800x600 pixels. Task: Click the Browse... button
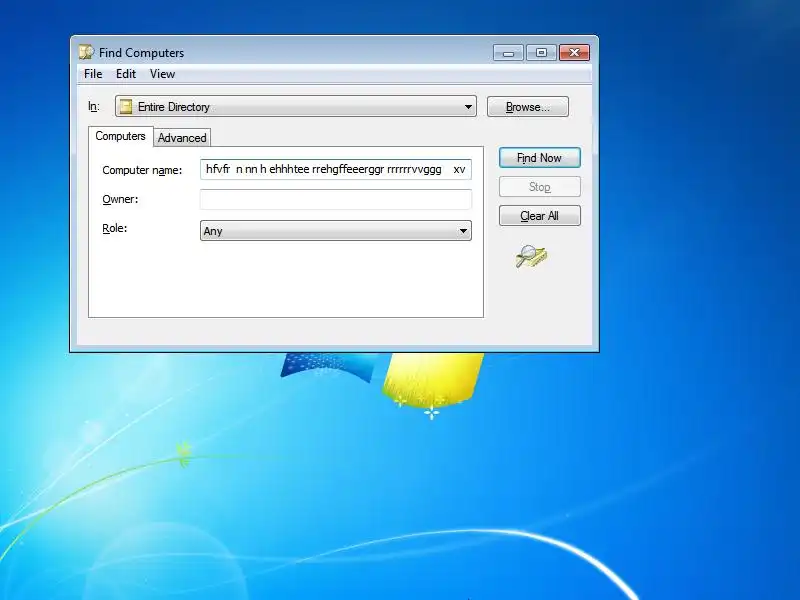click(x=528, y=107)
